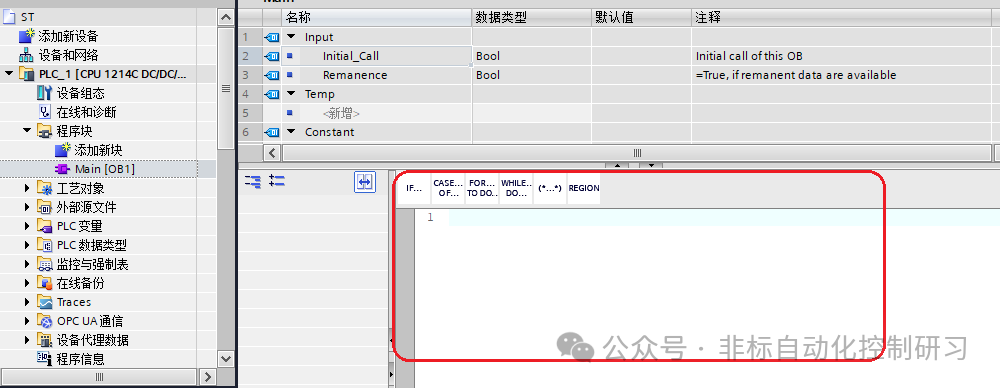Viewport: 1000px width, 388px height.
Task: Insert REGION snippet
Action: click(x=584, y=188)
